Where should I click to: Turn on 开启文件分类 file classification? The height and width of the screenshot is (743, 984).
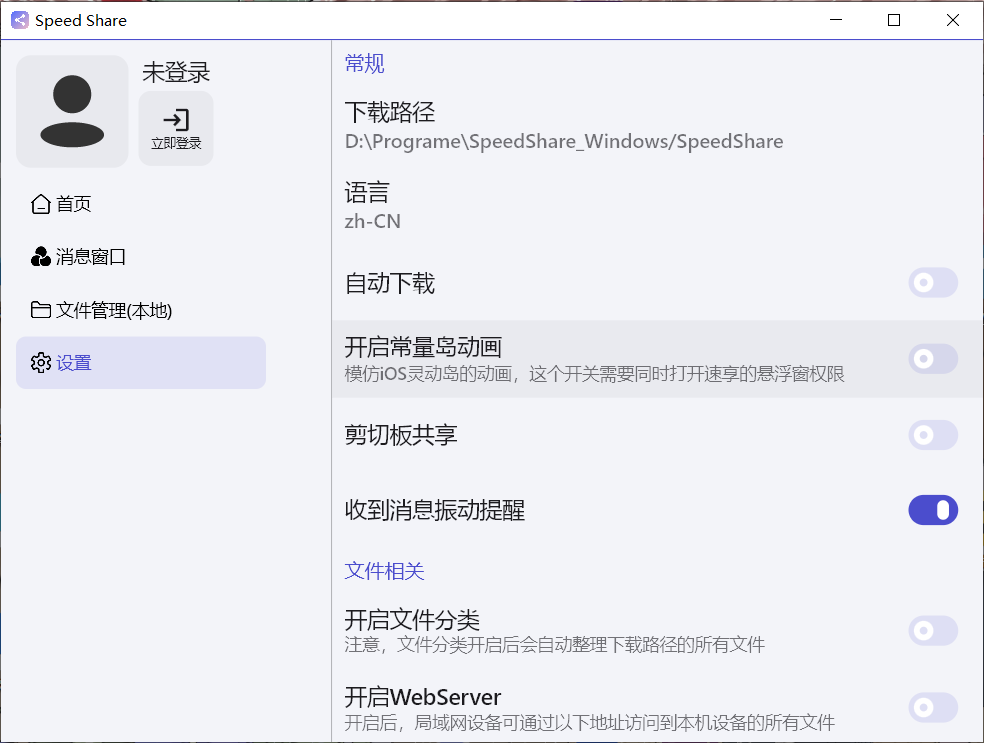[932, 631]
